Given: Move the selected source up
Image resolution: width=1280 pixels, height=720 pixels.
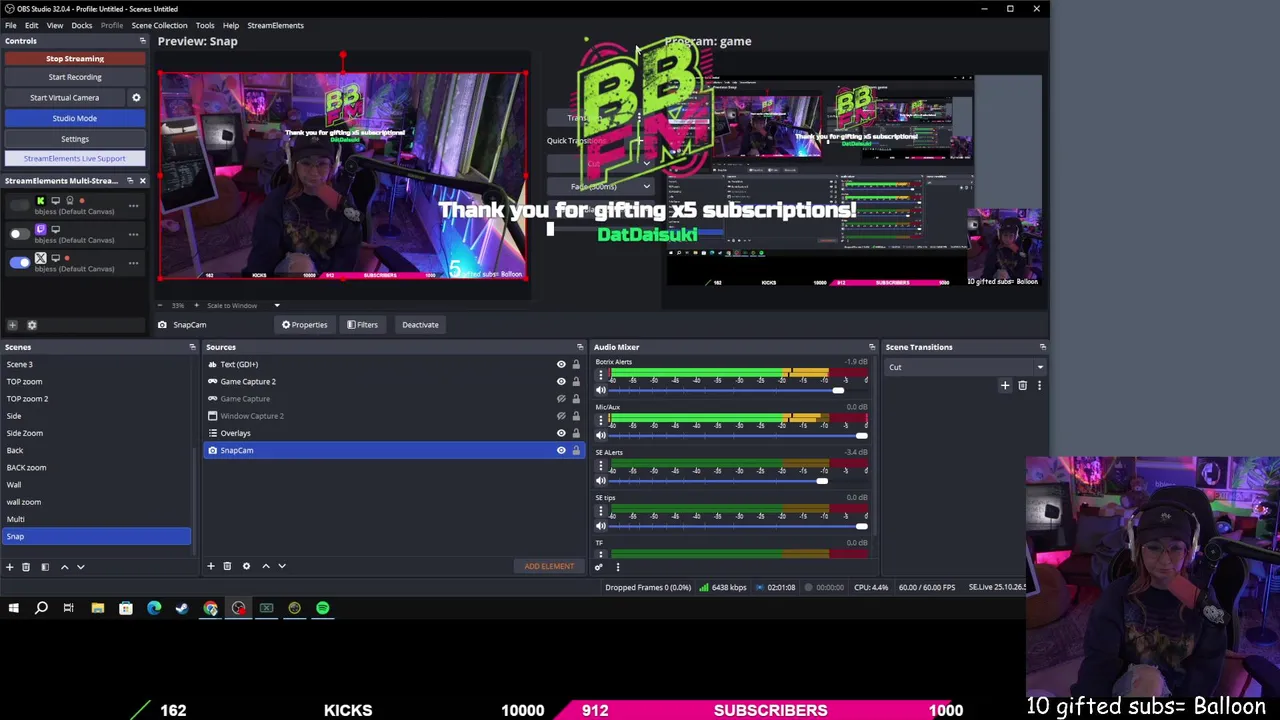Looking at the screenshot, I should (x=265, y=566).
